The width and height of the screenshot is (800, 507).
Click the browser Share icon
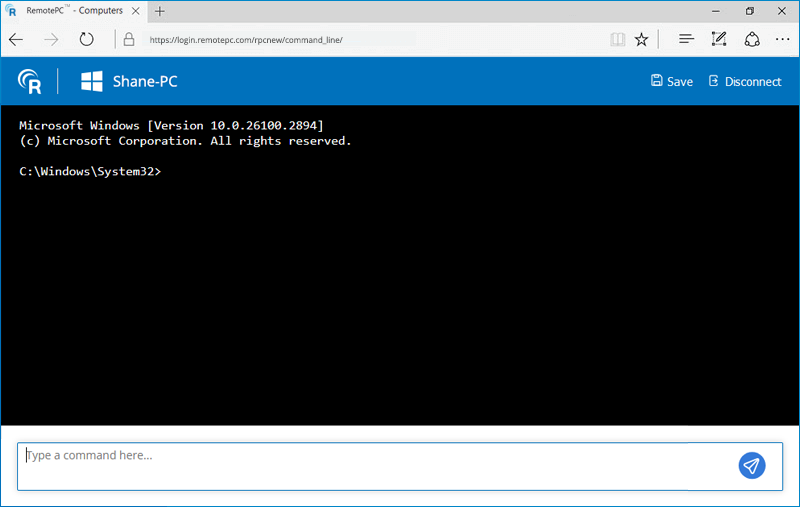(x=752, y=40)
